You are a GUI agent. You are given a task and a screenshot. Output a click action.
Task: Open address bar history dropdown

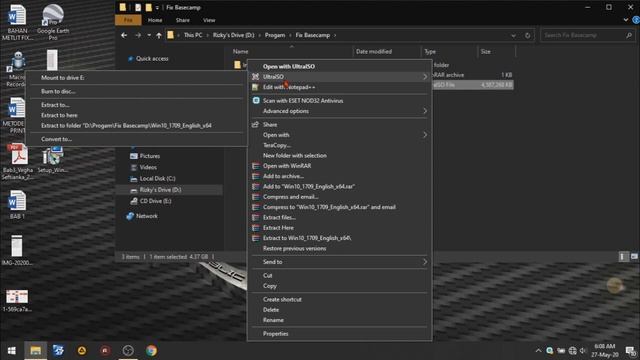tap(513, 36)
